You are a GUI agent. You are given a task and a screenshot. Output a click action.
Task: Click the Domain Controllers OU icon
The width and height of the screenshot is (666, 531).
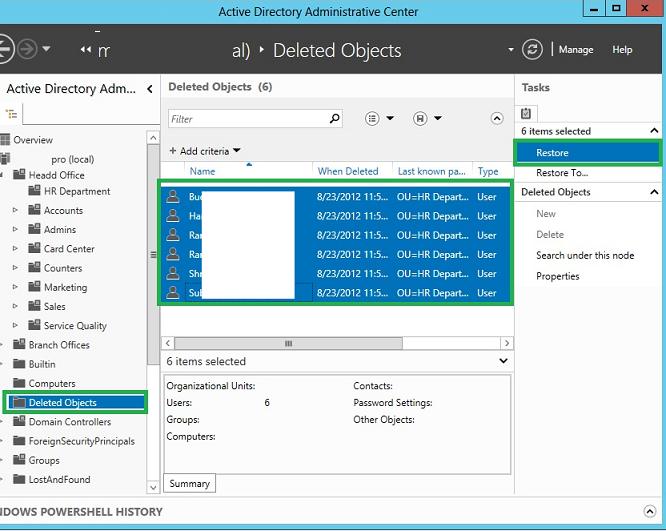coord(19,421)
